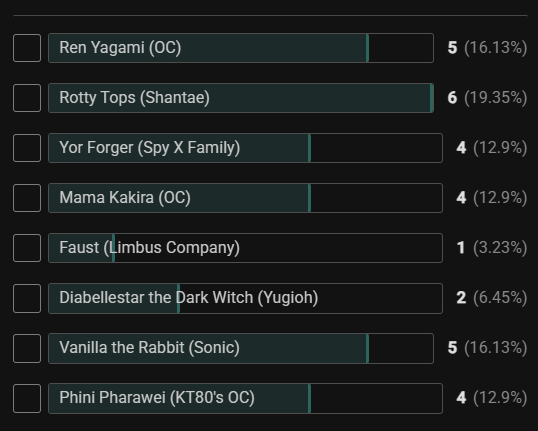Screen dimensions: 538x431
Task: Click the 2 (6.45%) vote count
Action: pos(492,298)
